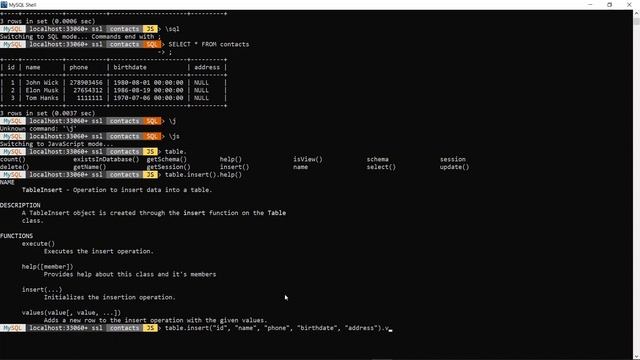Click 'isView()' autocomplete suggestion
Image resolution: width=640 pixels, height=360 pixels.
[308, 159]
